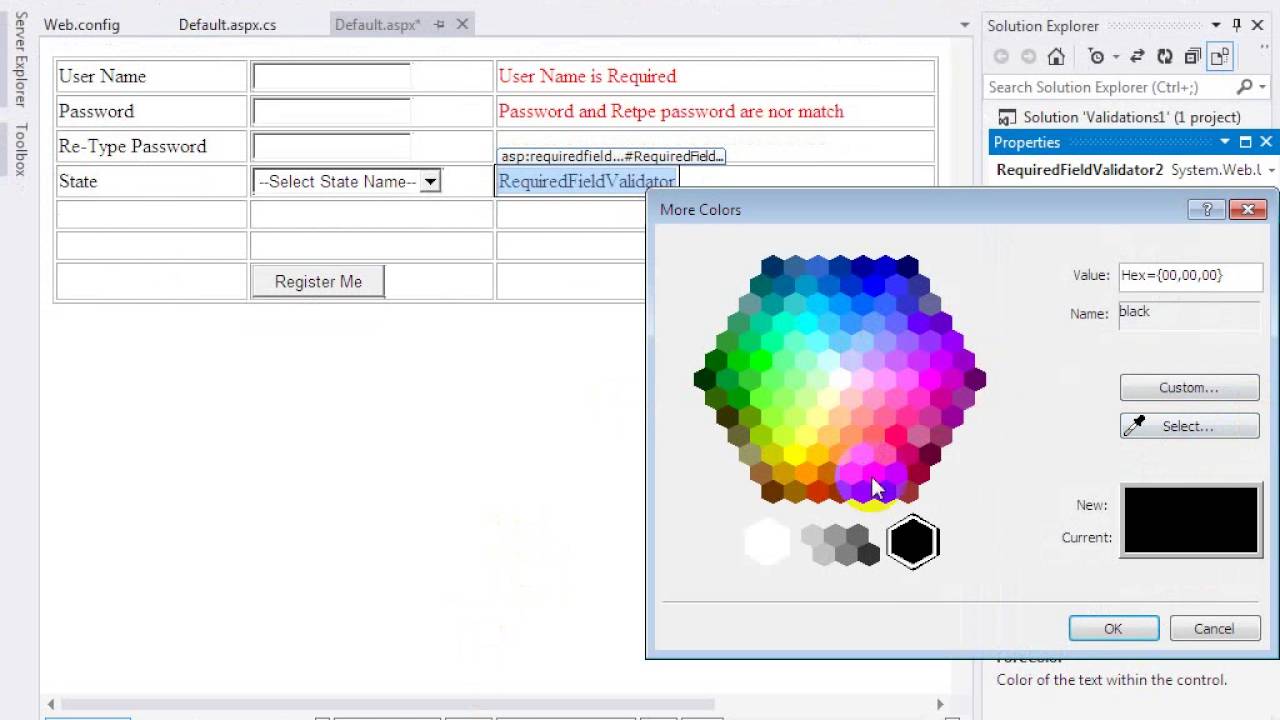
Task: Click the Collapse All icon in Solution Explorer
Action: (x=1192, y=57)
